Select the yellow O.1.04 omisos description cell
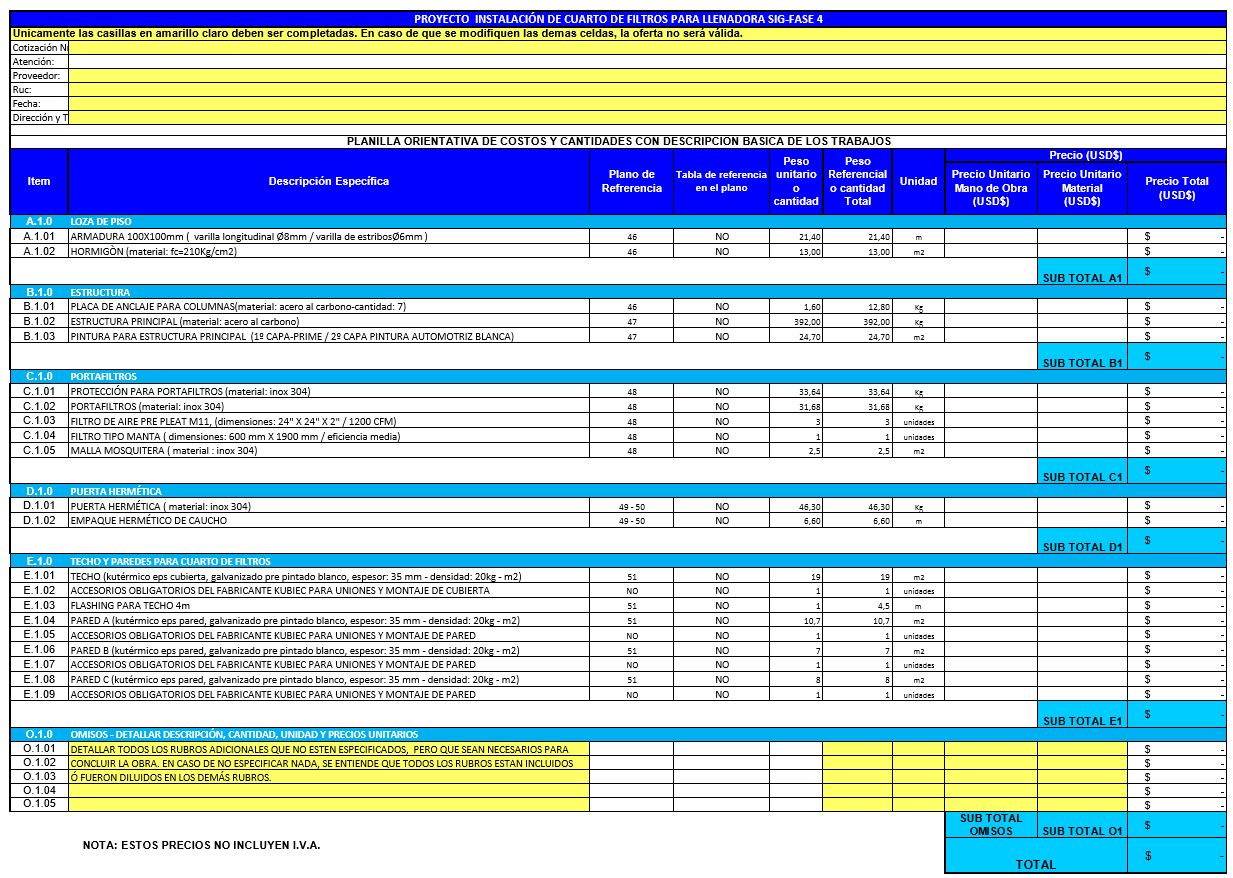 (x=329, y=790)
